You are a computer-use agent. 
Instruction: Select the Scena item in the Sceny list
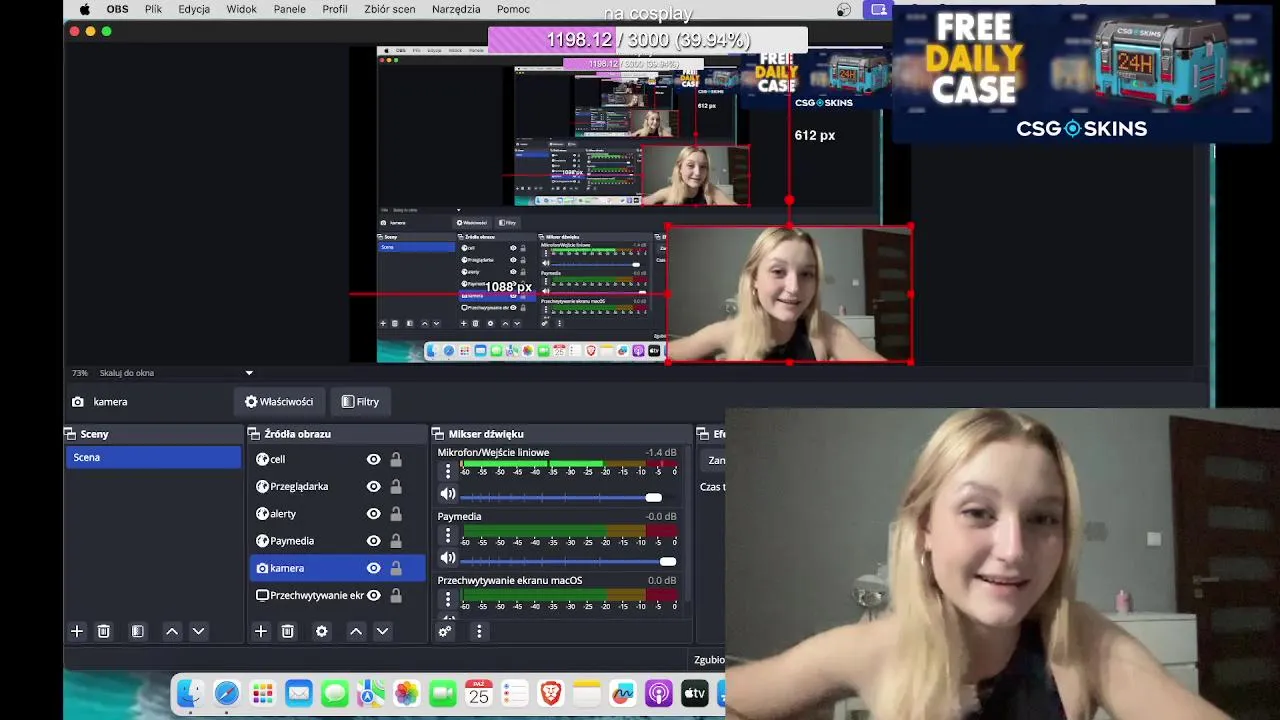click(154, 457)
